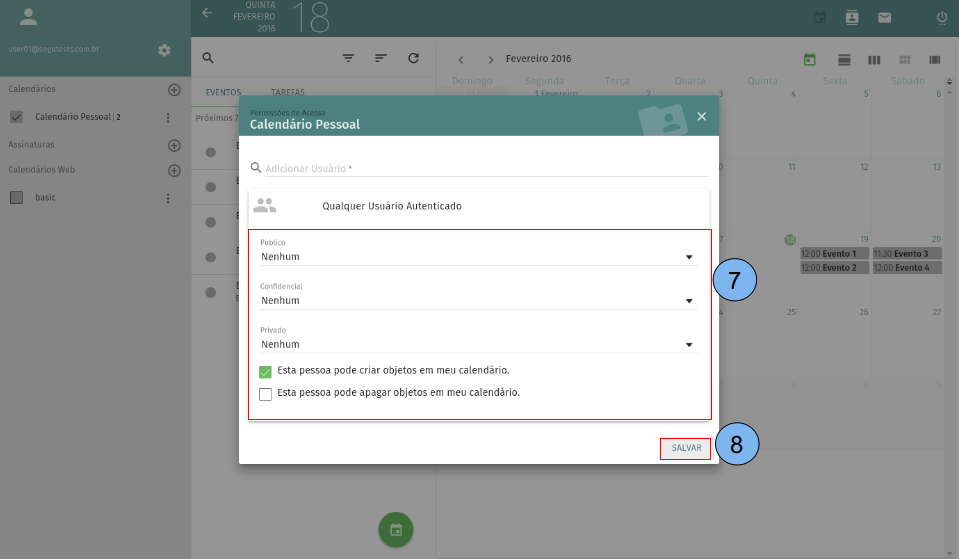This screenshot has width=960, height=559.
Task: Toggle the basic web calendar checkbox
Action: coord(16,198)
